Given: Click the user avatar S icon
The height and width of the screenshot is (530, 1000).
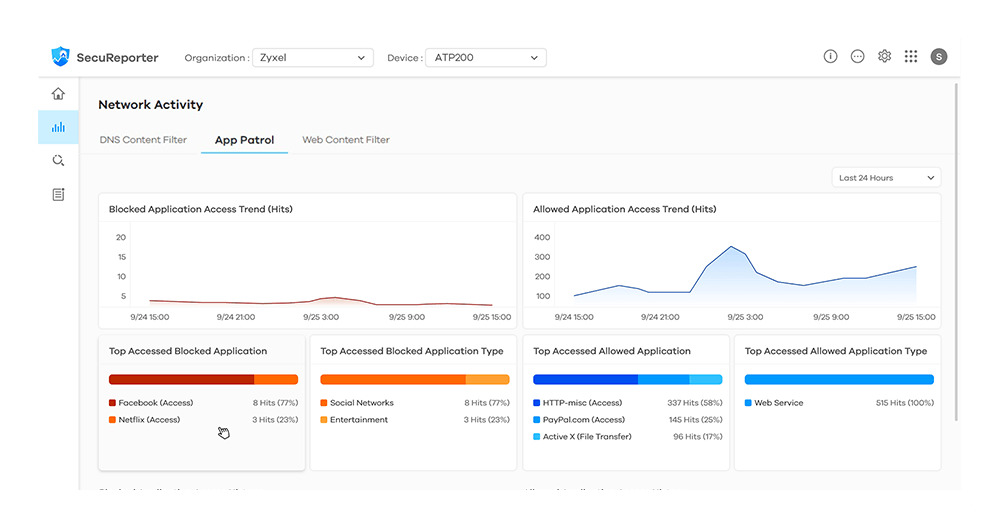Looking at the screenshot, I should coord(939,57).
